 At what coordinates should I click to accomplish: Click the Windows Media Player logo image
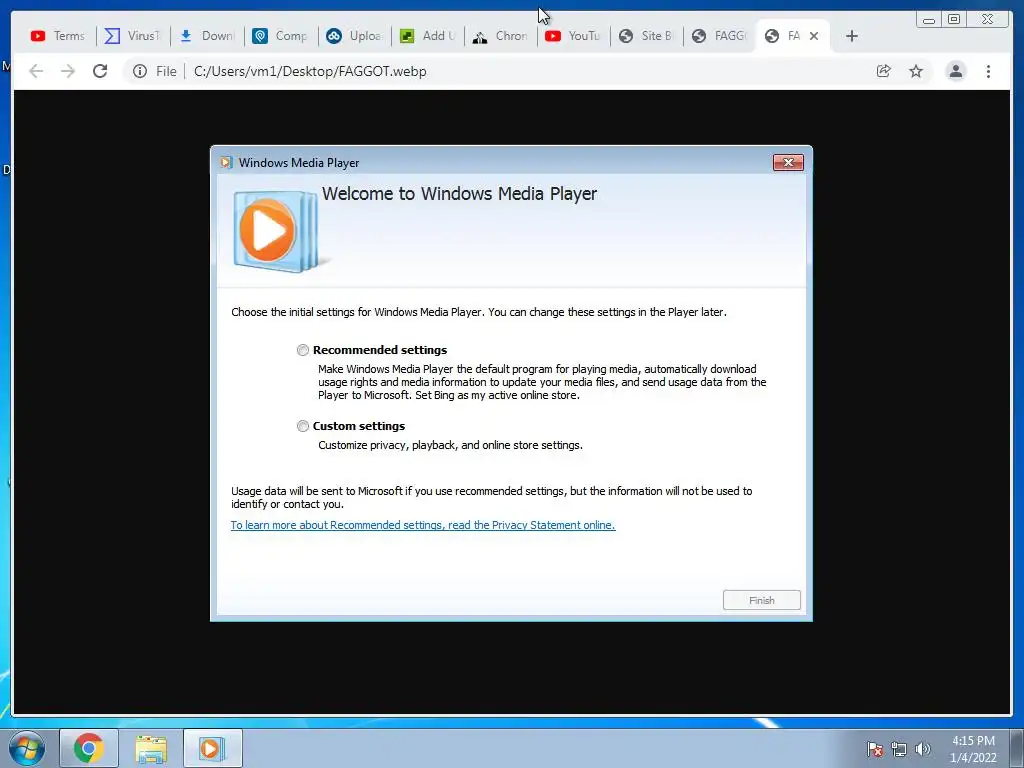(277, 231)
